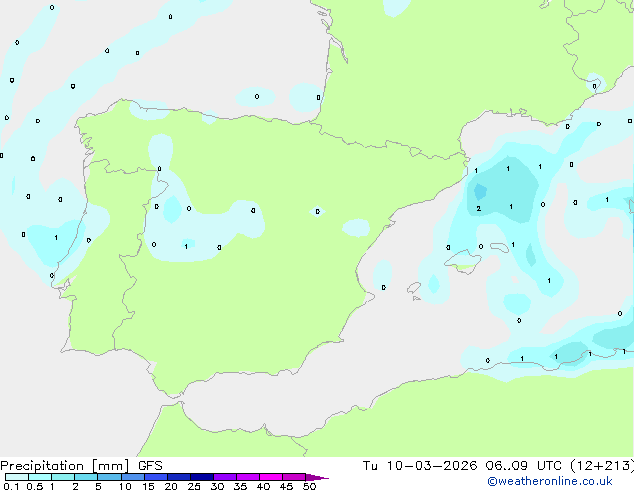Select the 5–10 mm legend color swatch
The image size is (634, 490).
(109, 477)
